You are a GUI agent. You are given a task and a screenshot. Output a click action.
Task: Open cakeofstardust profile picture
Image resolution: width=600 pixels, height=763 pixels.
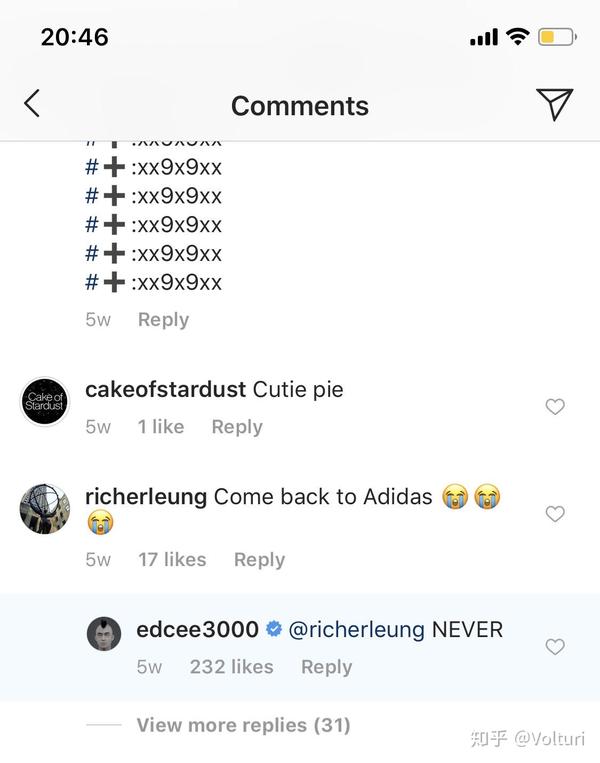[45, 402]
